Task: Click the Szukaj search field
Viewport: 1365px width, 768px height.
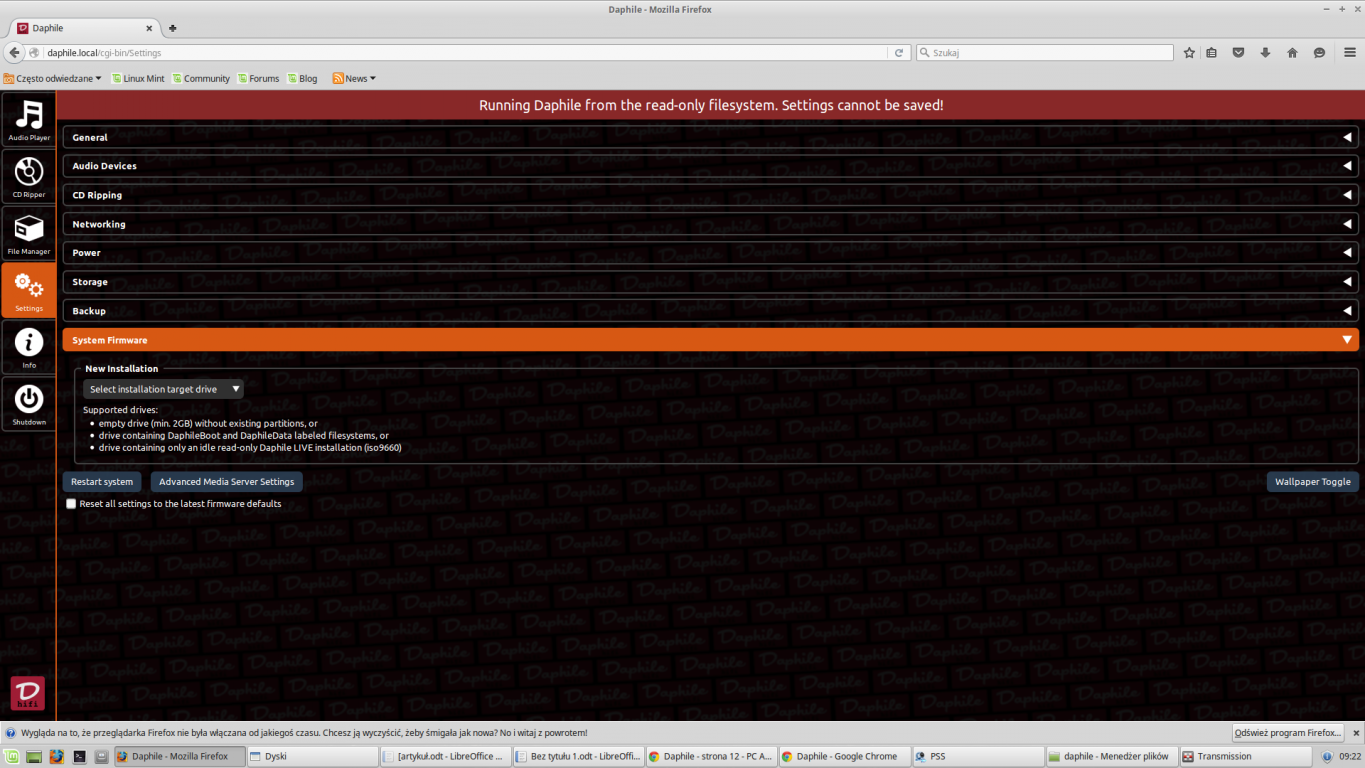Action: 1045,53
